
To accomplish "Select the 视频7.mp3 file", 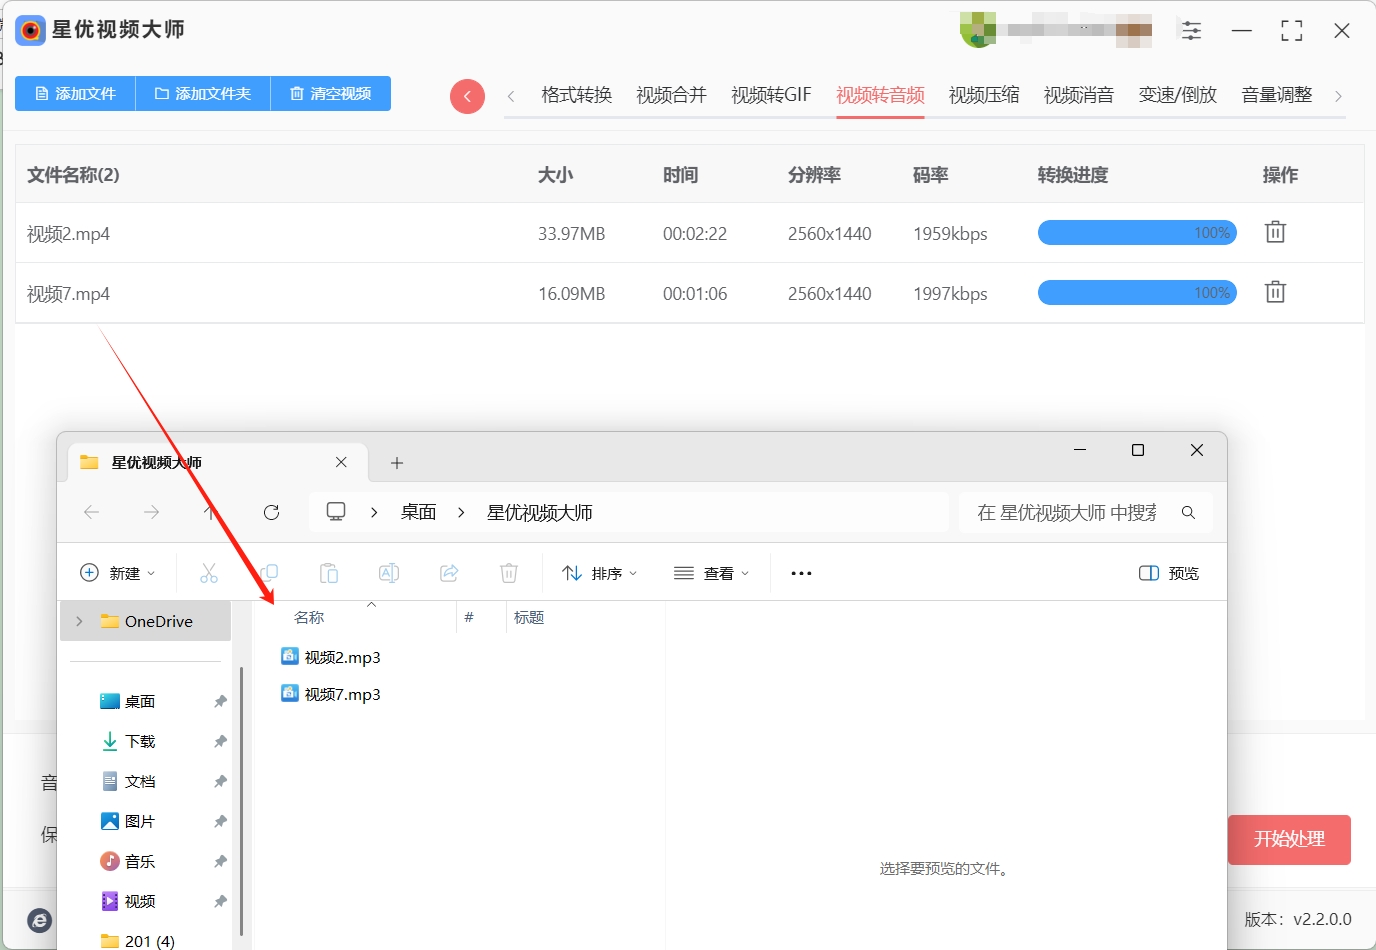I will click(x=331, y=694).
